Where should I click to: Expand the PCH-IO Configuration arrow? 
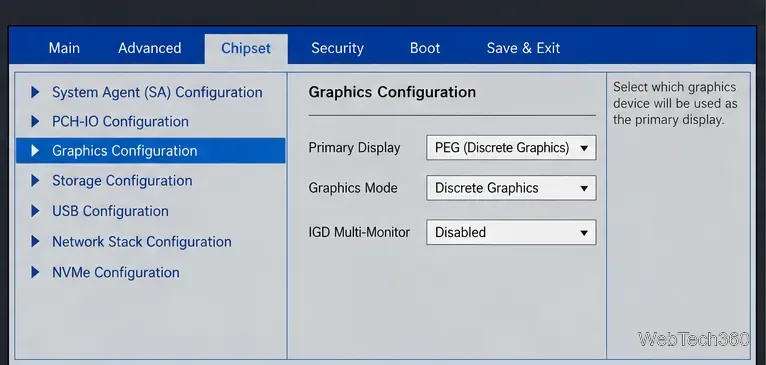pos(35,121)
